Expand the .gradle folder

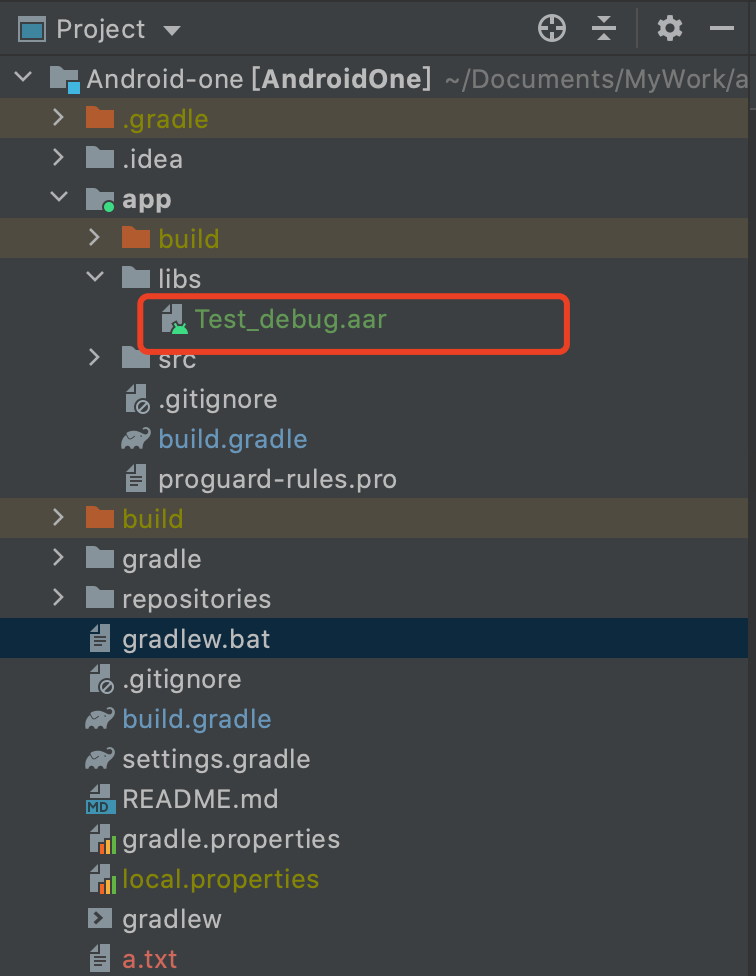59,119
